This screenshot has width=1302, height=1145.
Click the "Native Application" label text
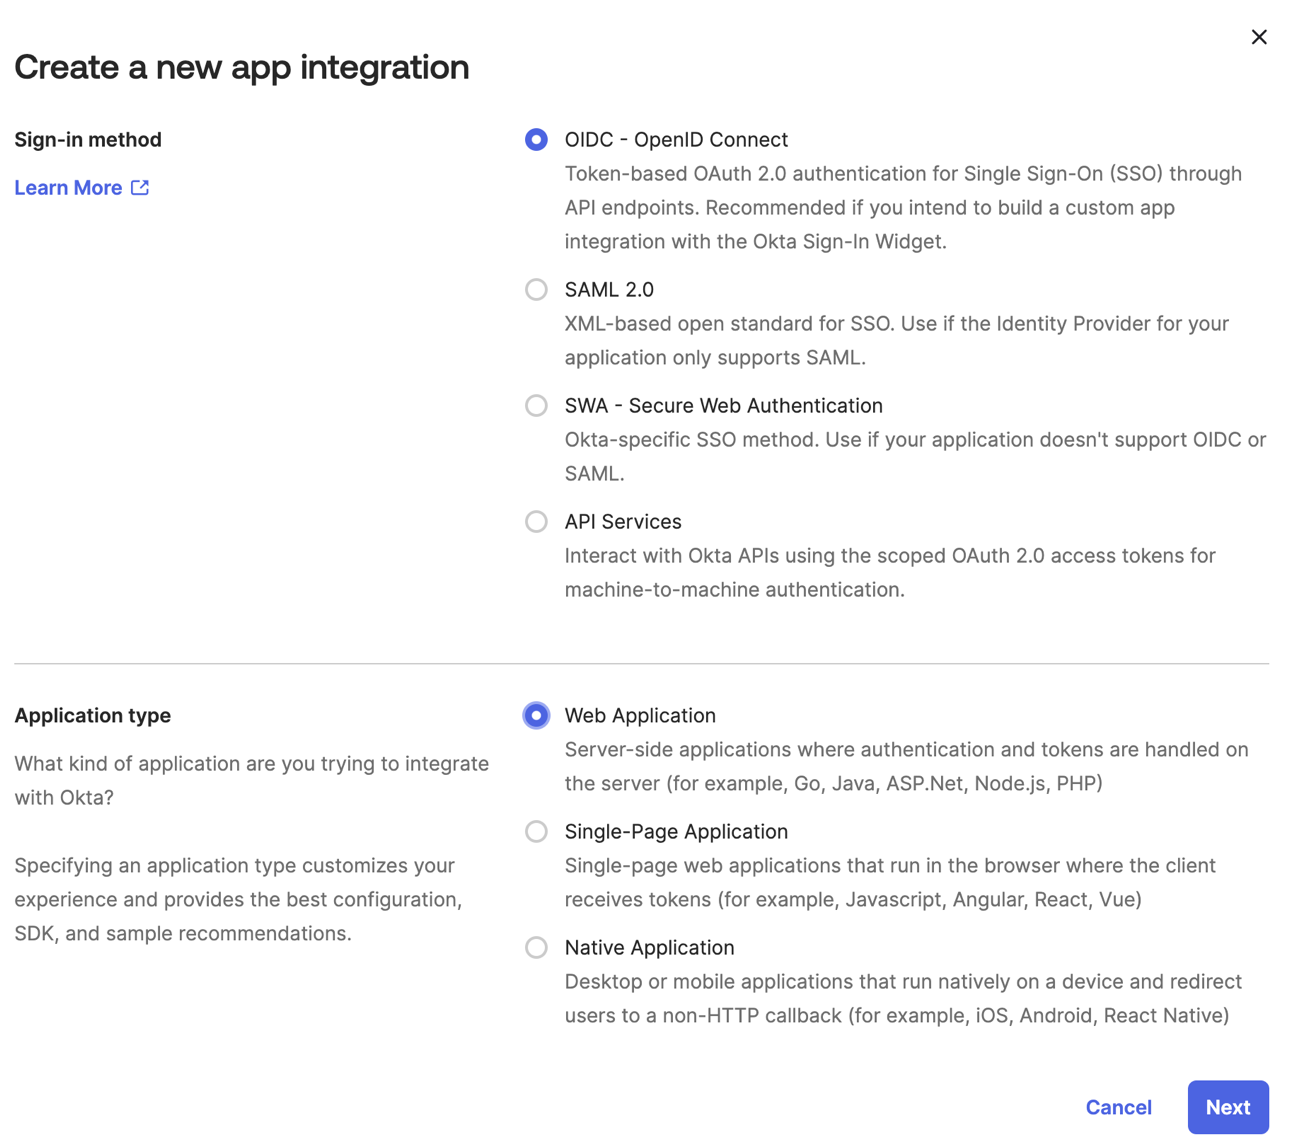pyautogui.click(x=649, y=948)
